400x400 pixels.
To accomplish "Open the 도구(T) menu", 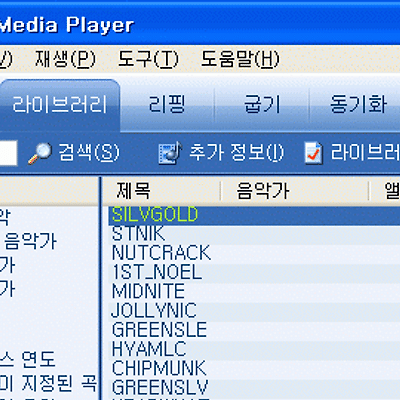I will coord(148,59).
